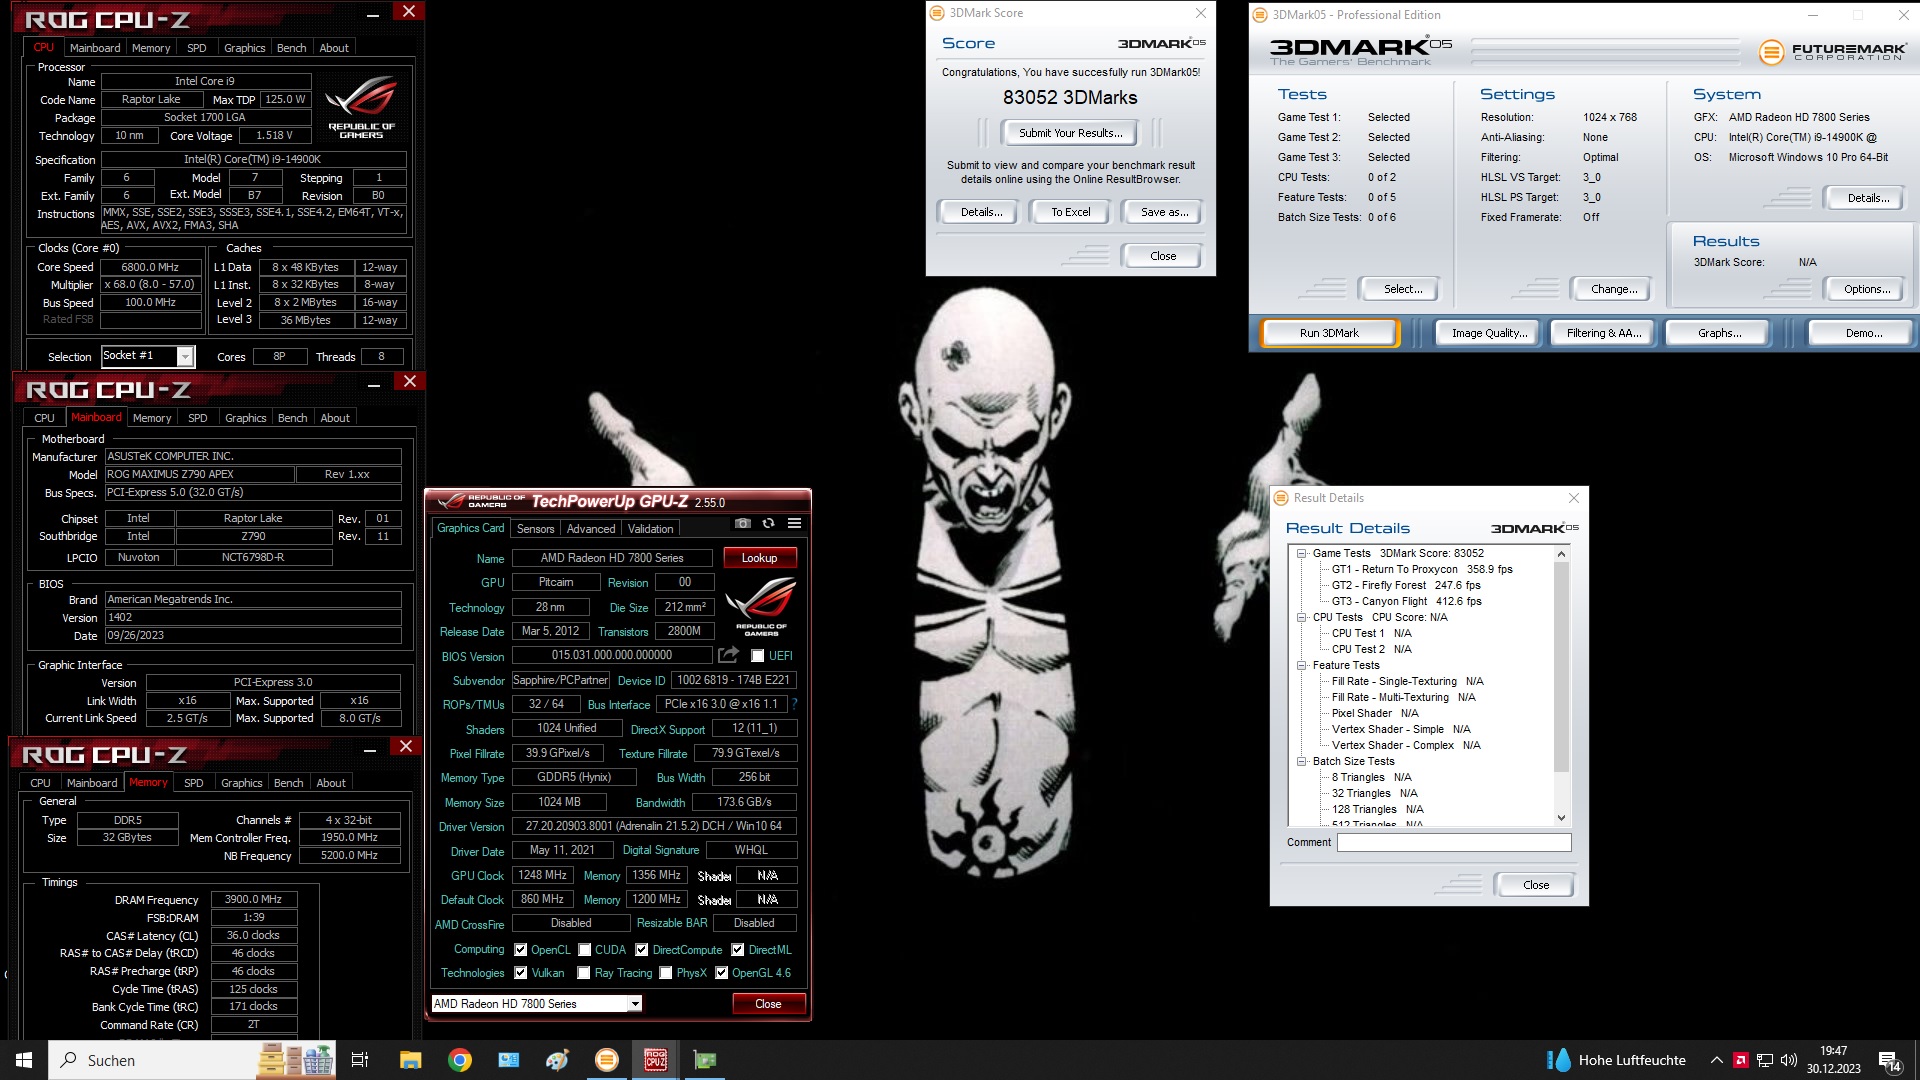The image size is (1920, 1080).
Task: Click Submit Your Results button
Action: [x=1070, y=133]
